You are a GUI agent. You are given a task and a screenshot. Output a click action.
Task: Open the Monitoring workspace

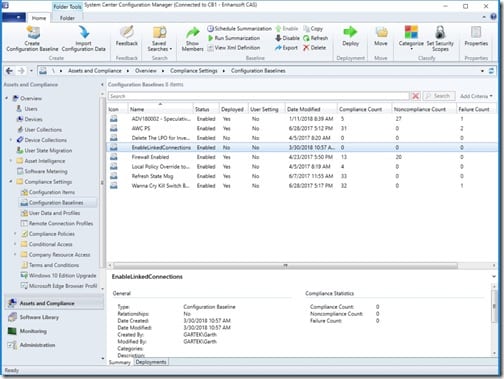coord(54,331)
